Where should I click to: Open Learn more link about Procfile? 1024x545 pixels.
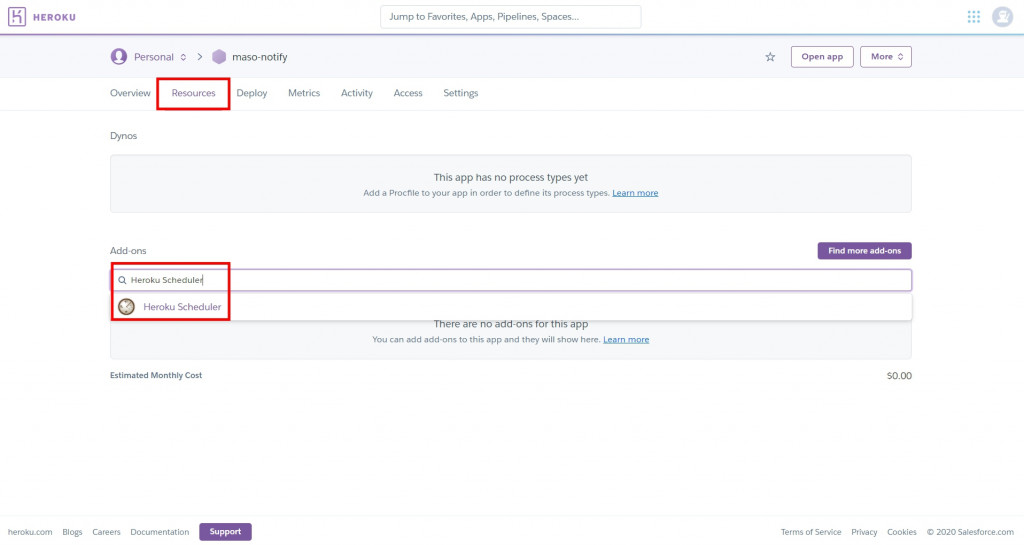(635, 193)
